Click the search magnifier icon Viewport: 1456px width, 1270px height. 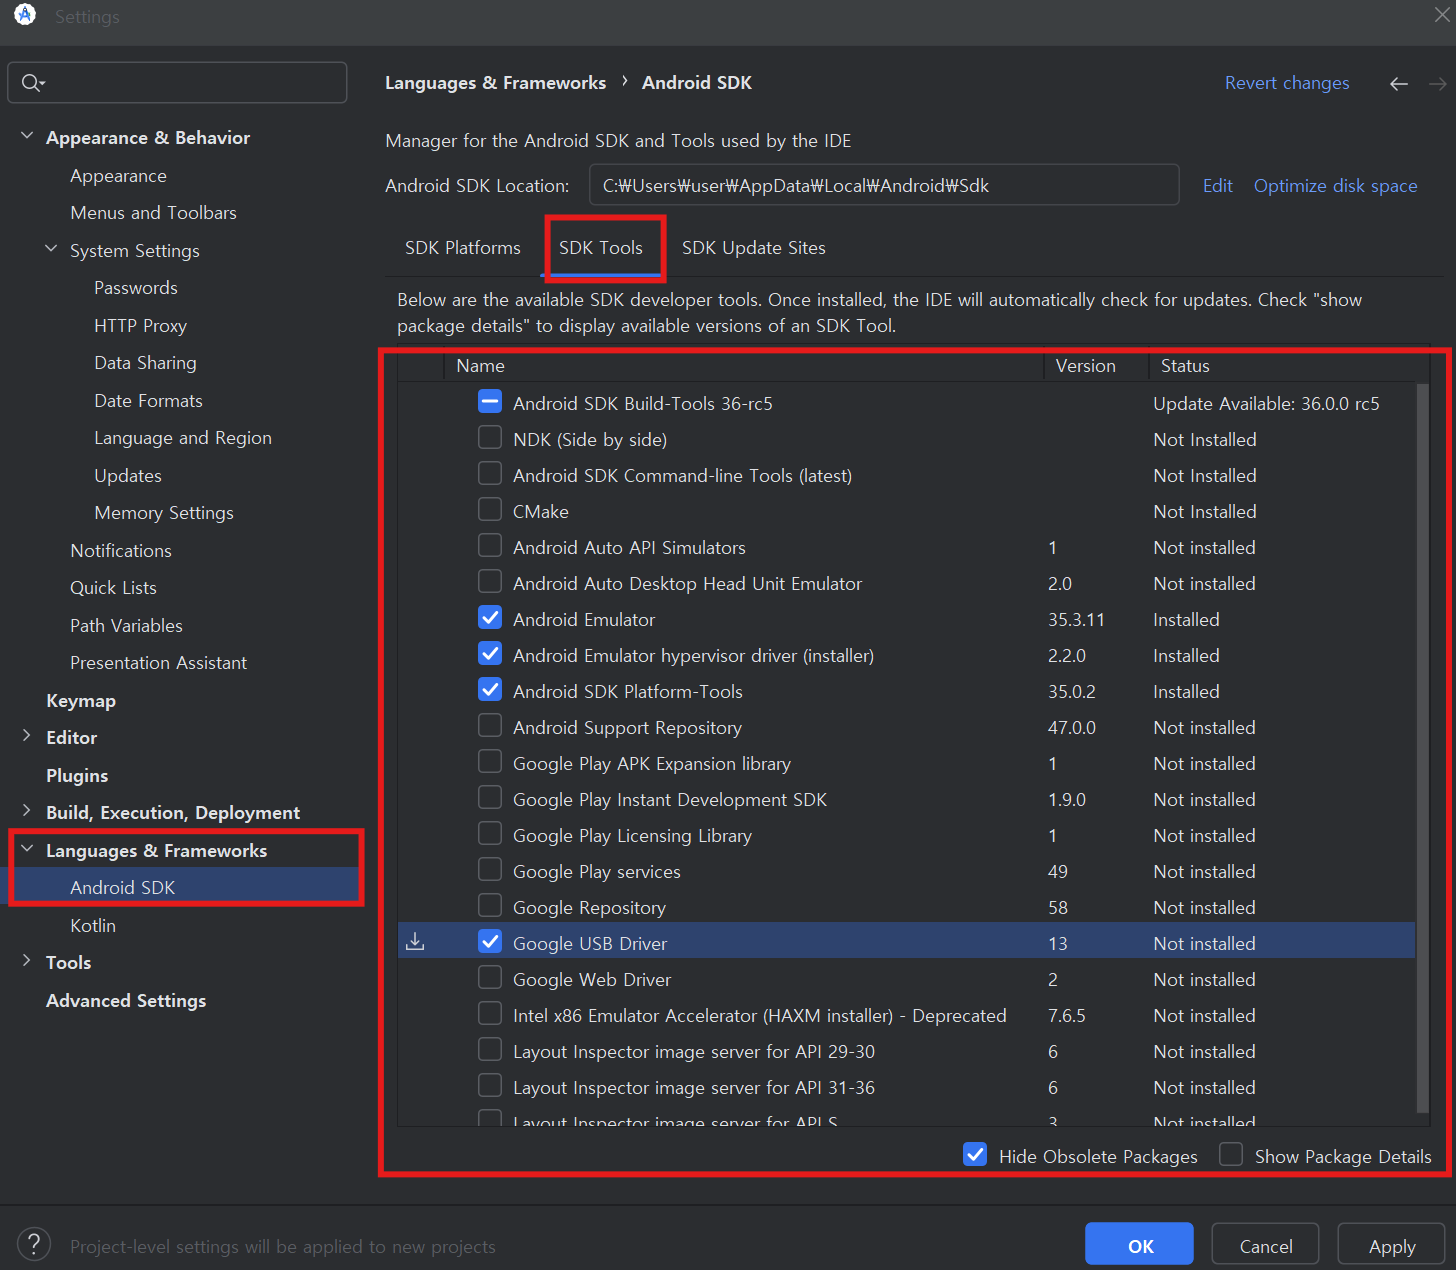coord(30,82)
